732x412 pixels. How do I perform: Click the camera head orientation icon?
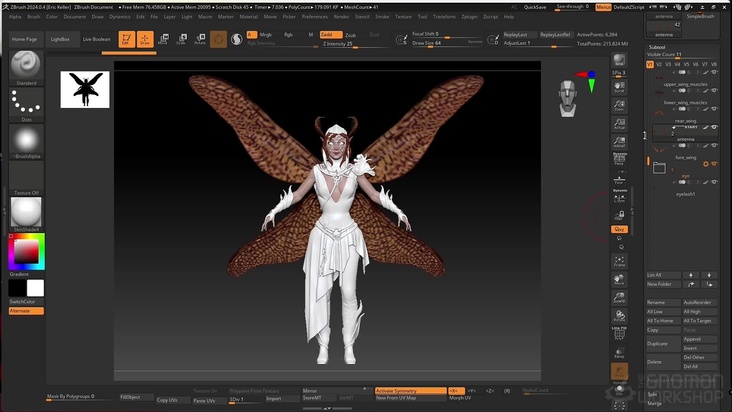point(568,98)
